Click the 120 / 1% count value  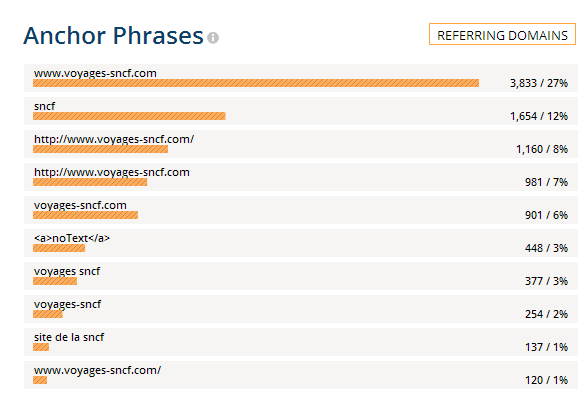tap(546, 380)
